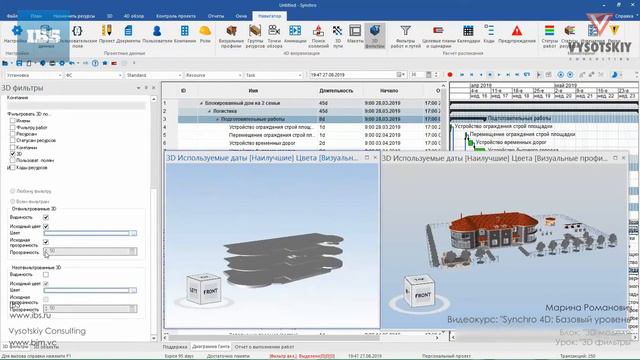Click the Длительность column header
The image size is (640, 360).
pyautogui.click(x=336, y=91)
